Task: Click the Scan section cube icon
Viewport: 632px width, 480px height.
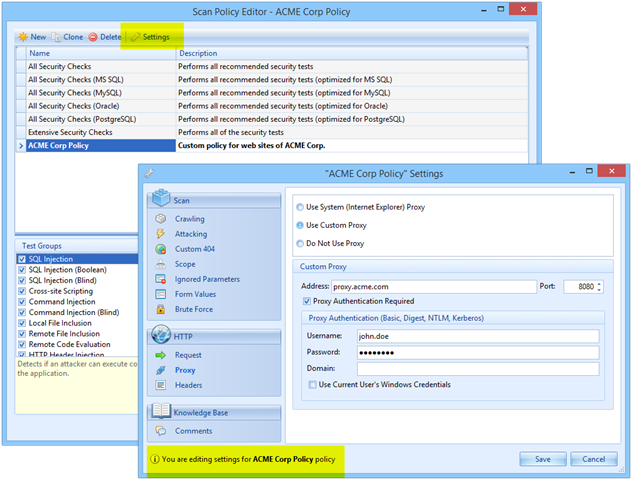Action: click(161, 197)
